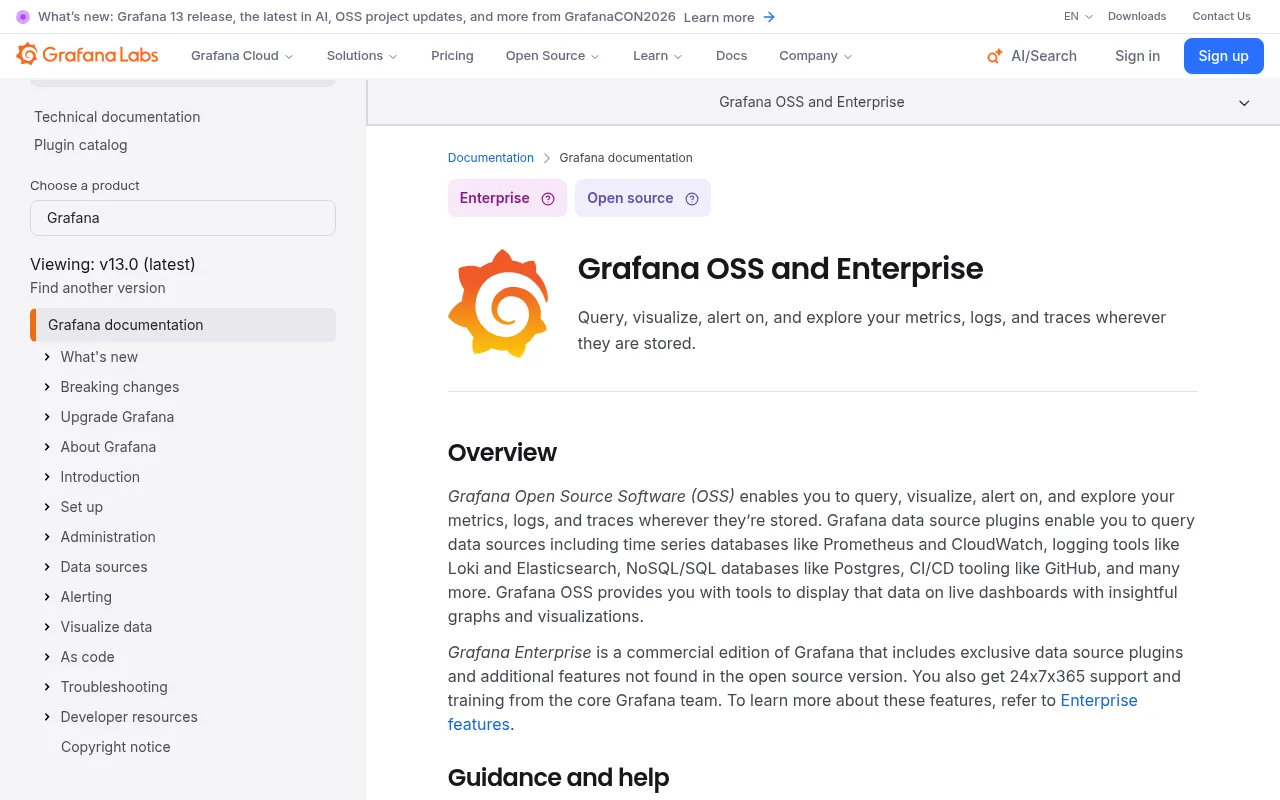Click Sign in

pos(1138,56)
